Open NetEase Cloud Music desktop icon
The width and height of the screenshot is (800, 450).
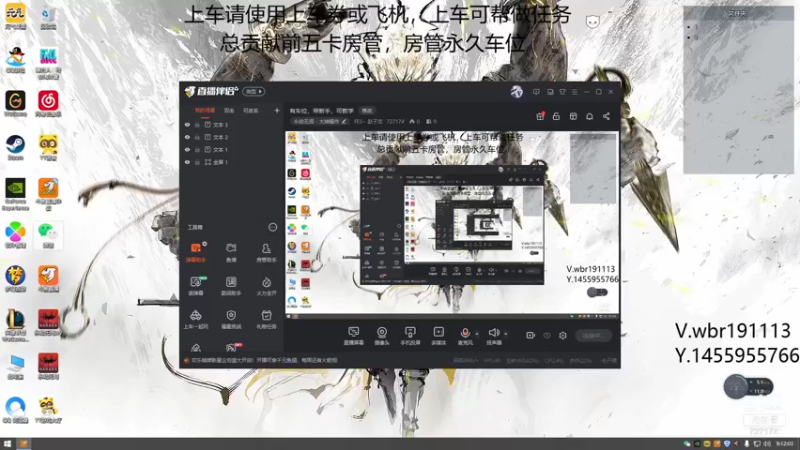click(48, 104)
